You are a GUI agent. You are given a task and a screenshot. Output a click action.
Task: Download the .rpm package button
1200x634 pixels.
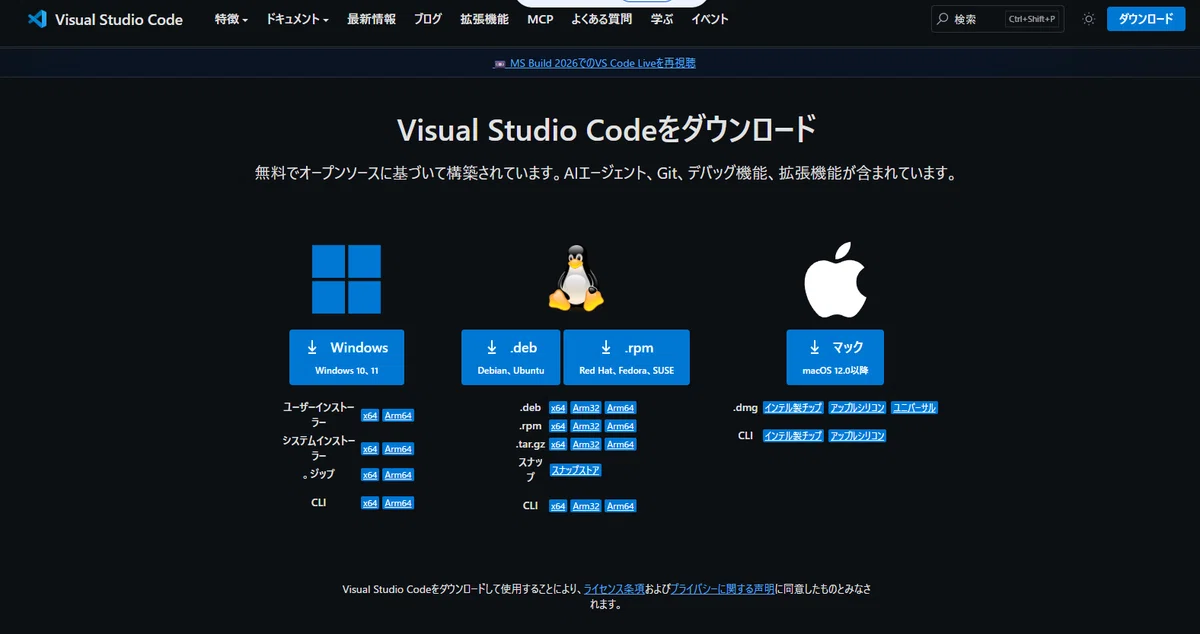626,357
